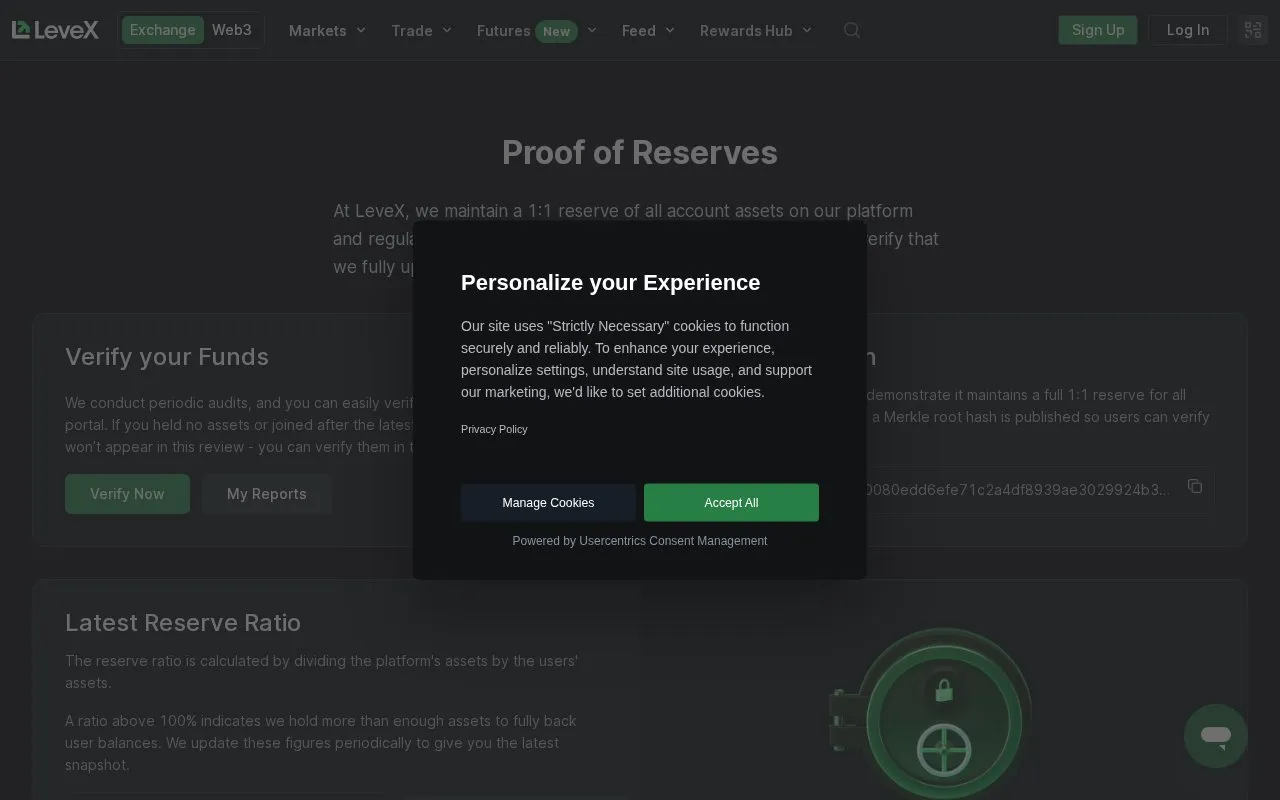Click the Verify your Funds heading

[167, 356]
